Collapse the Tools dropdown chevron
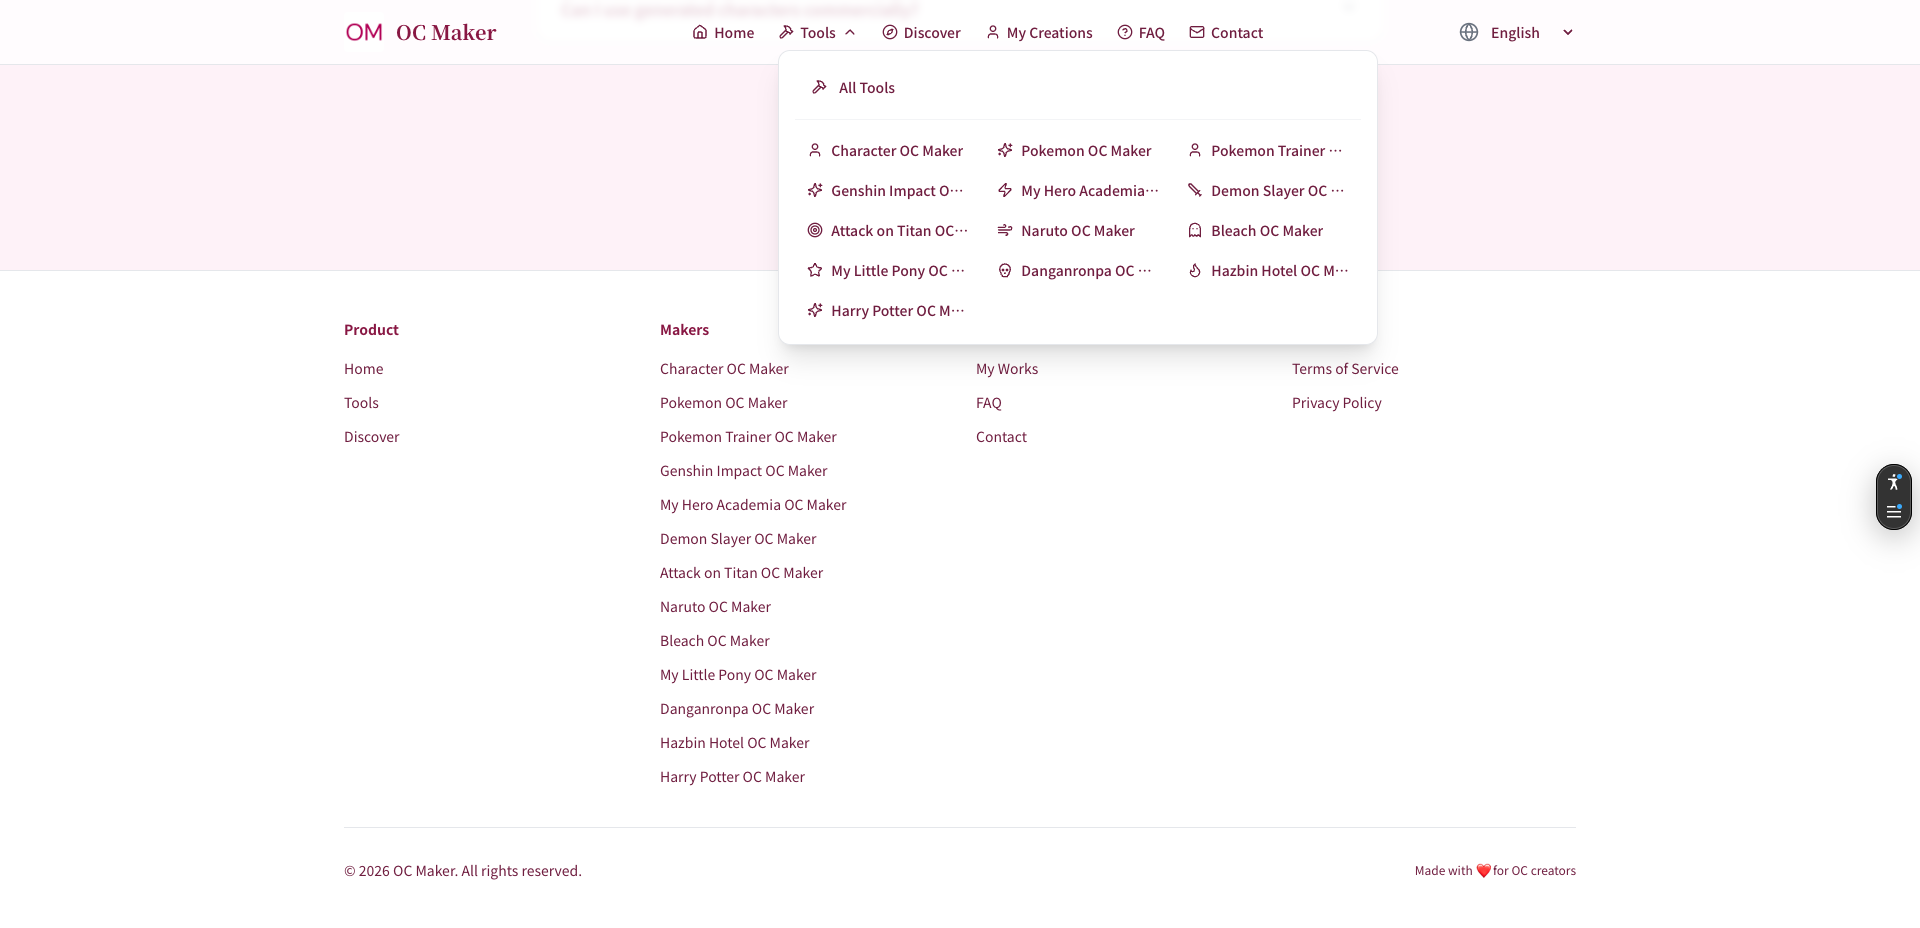 pos(850,32)
